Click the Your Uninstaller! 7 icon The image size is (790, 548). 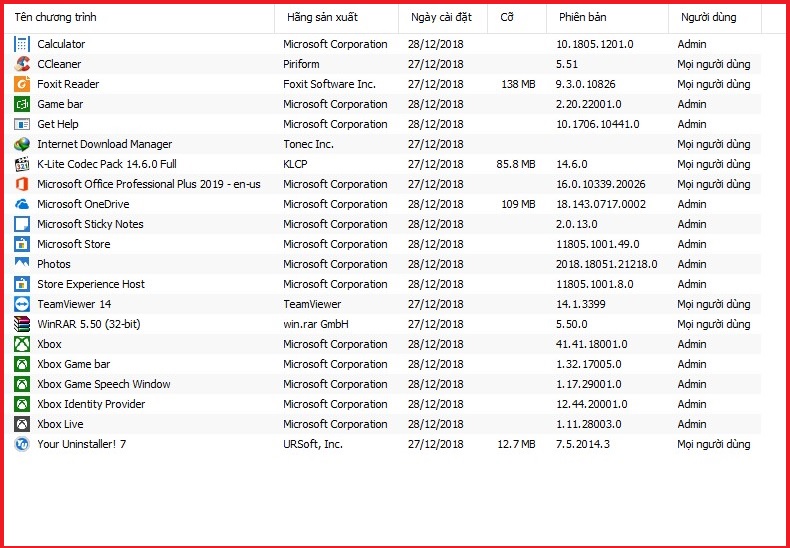(x=22, y=444)
